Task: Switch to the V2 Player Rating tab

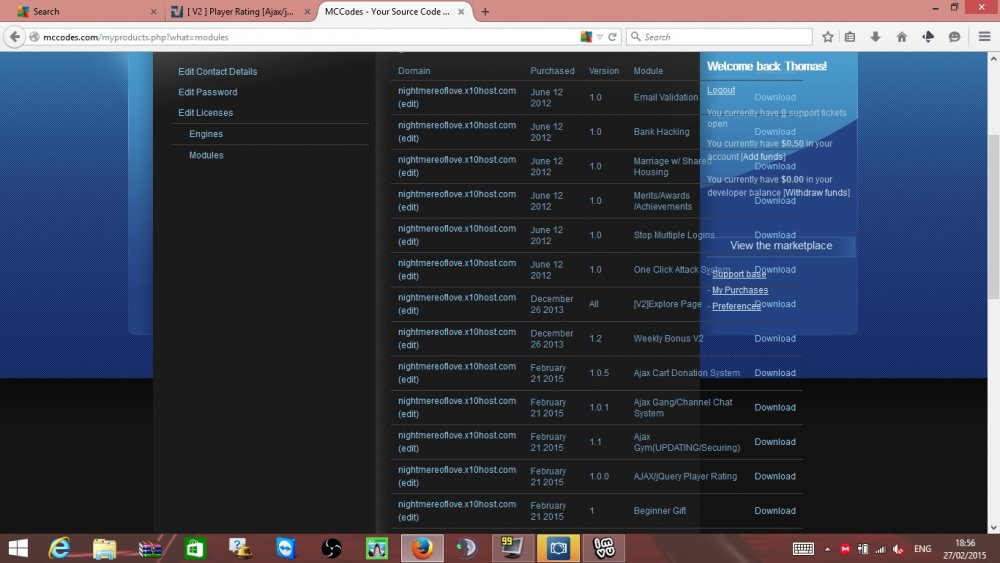Action: [x=238, y=12]
